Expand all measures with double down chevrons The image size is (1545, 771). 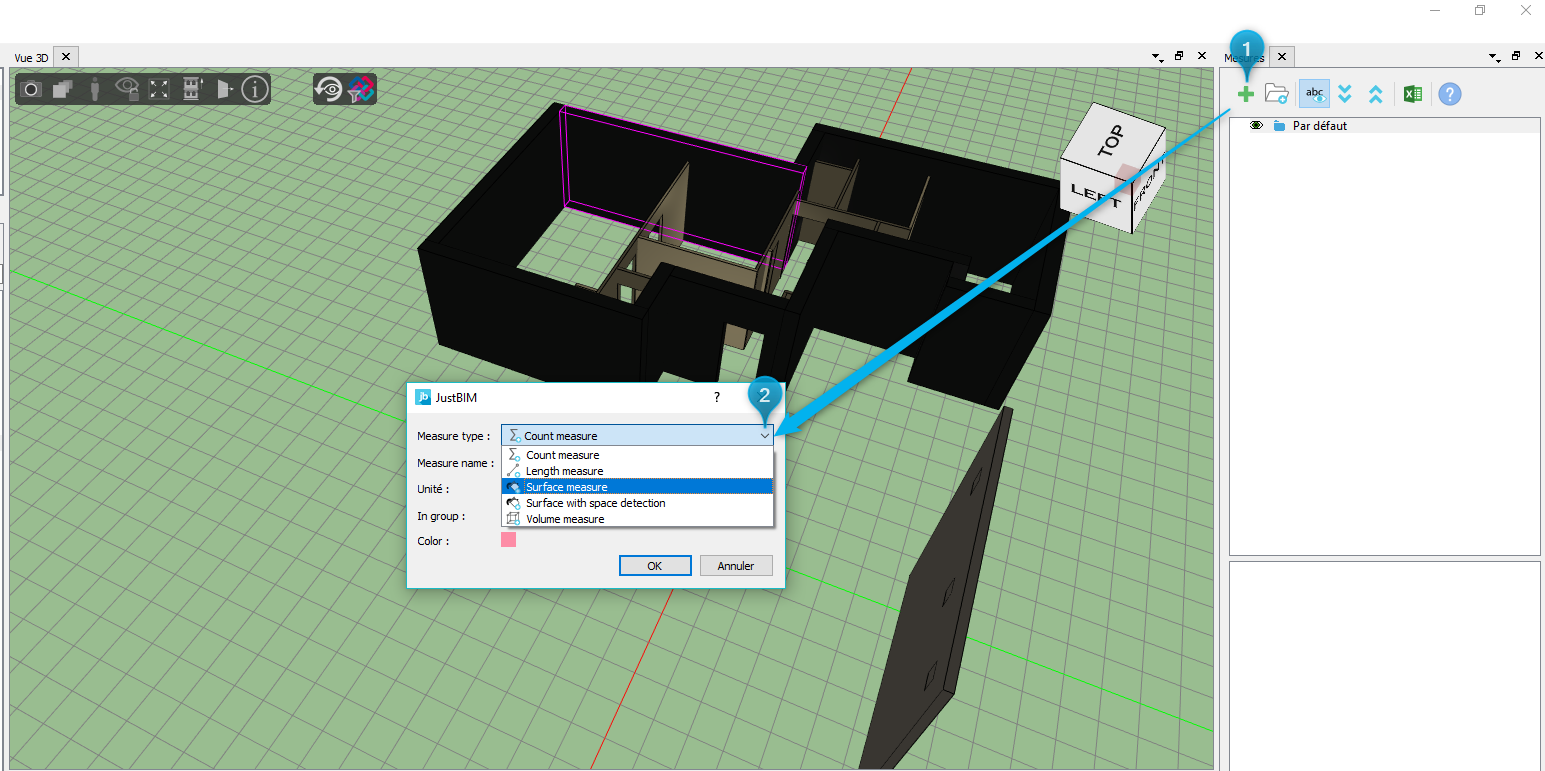tap(1345, 94)
